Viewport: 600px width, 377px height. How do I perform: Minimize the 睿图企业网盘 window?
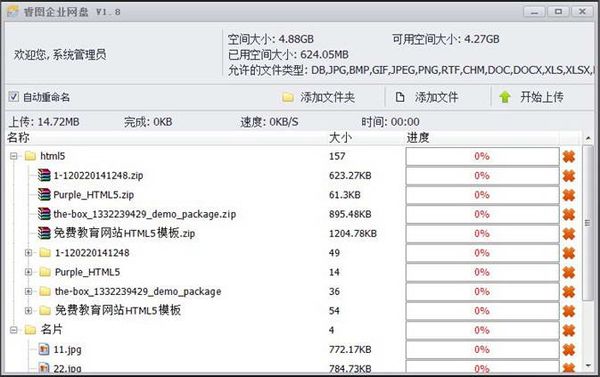coord(534,11)
